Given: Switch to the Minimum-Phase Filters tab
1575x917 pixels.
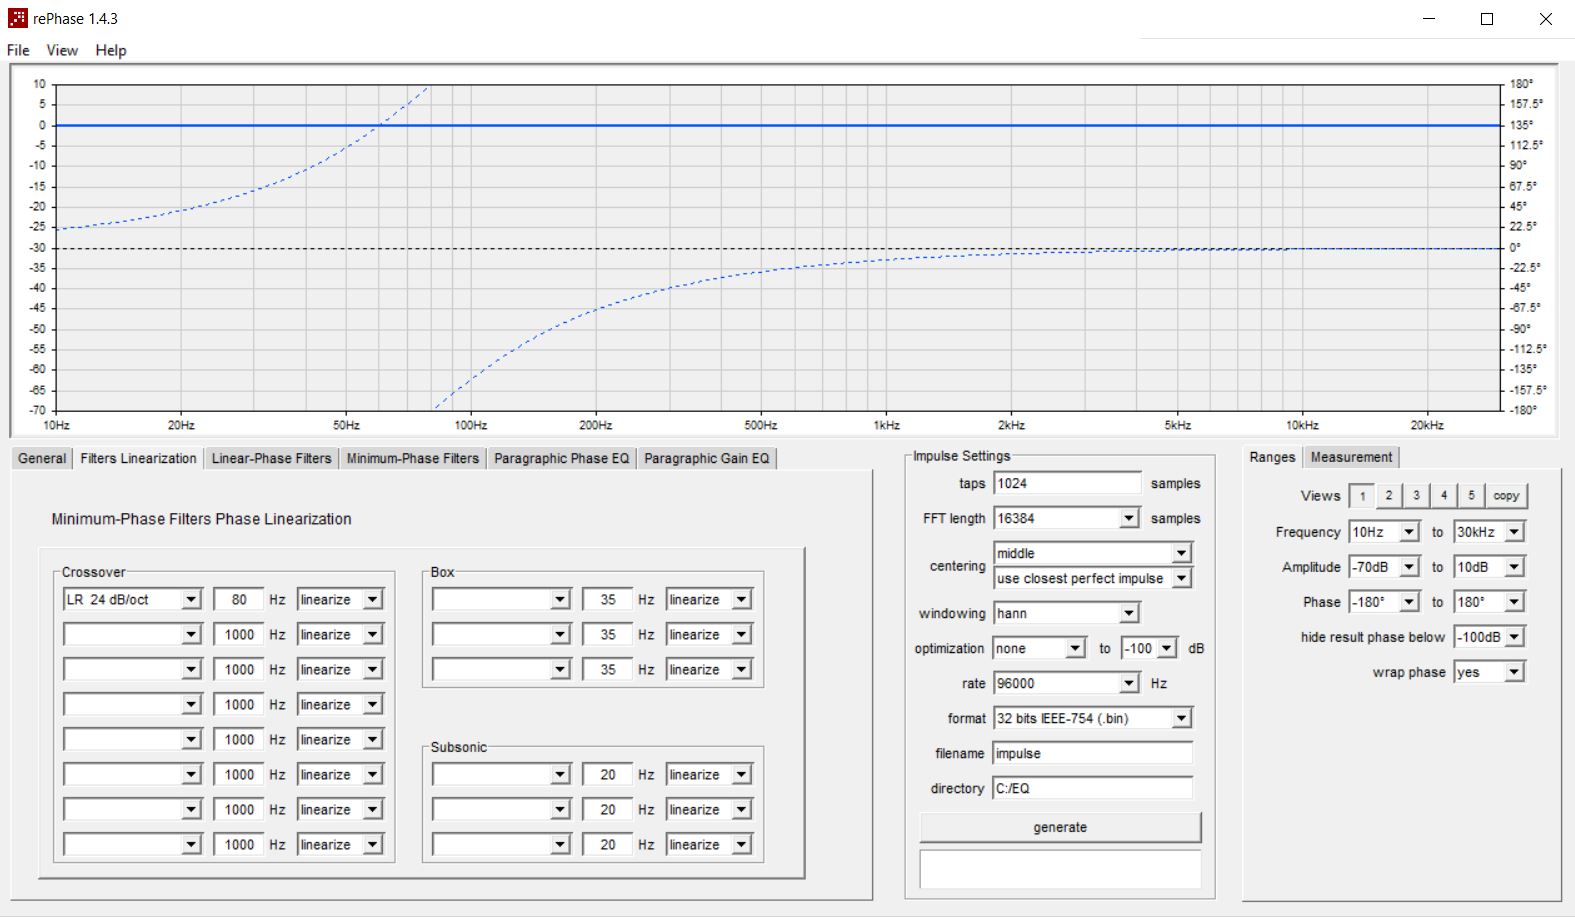Looking at the screenshot, I should pos(413,458).
